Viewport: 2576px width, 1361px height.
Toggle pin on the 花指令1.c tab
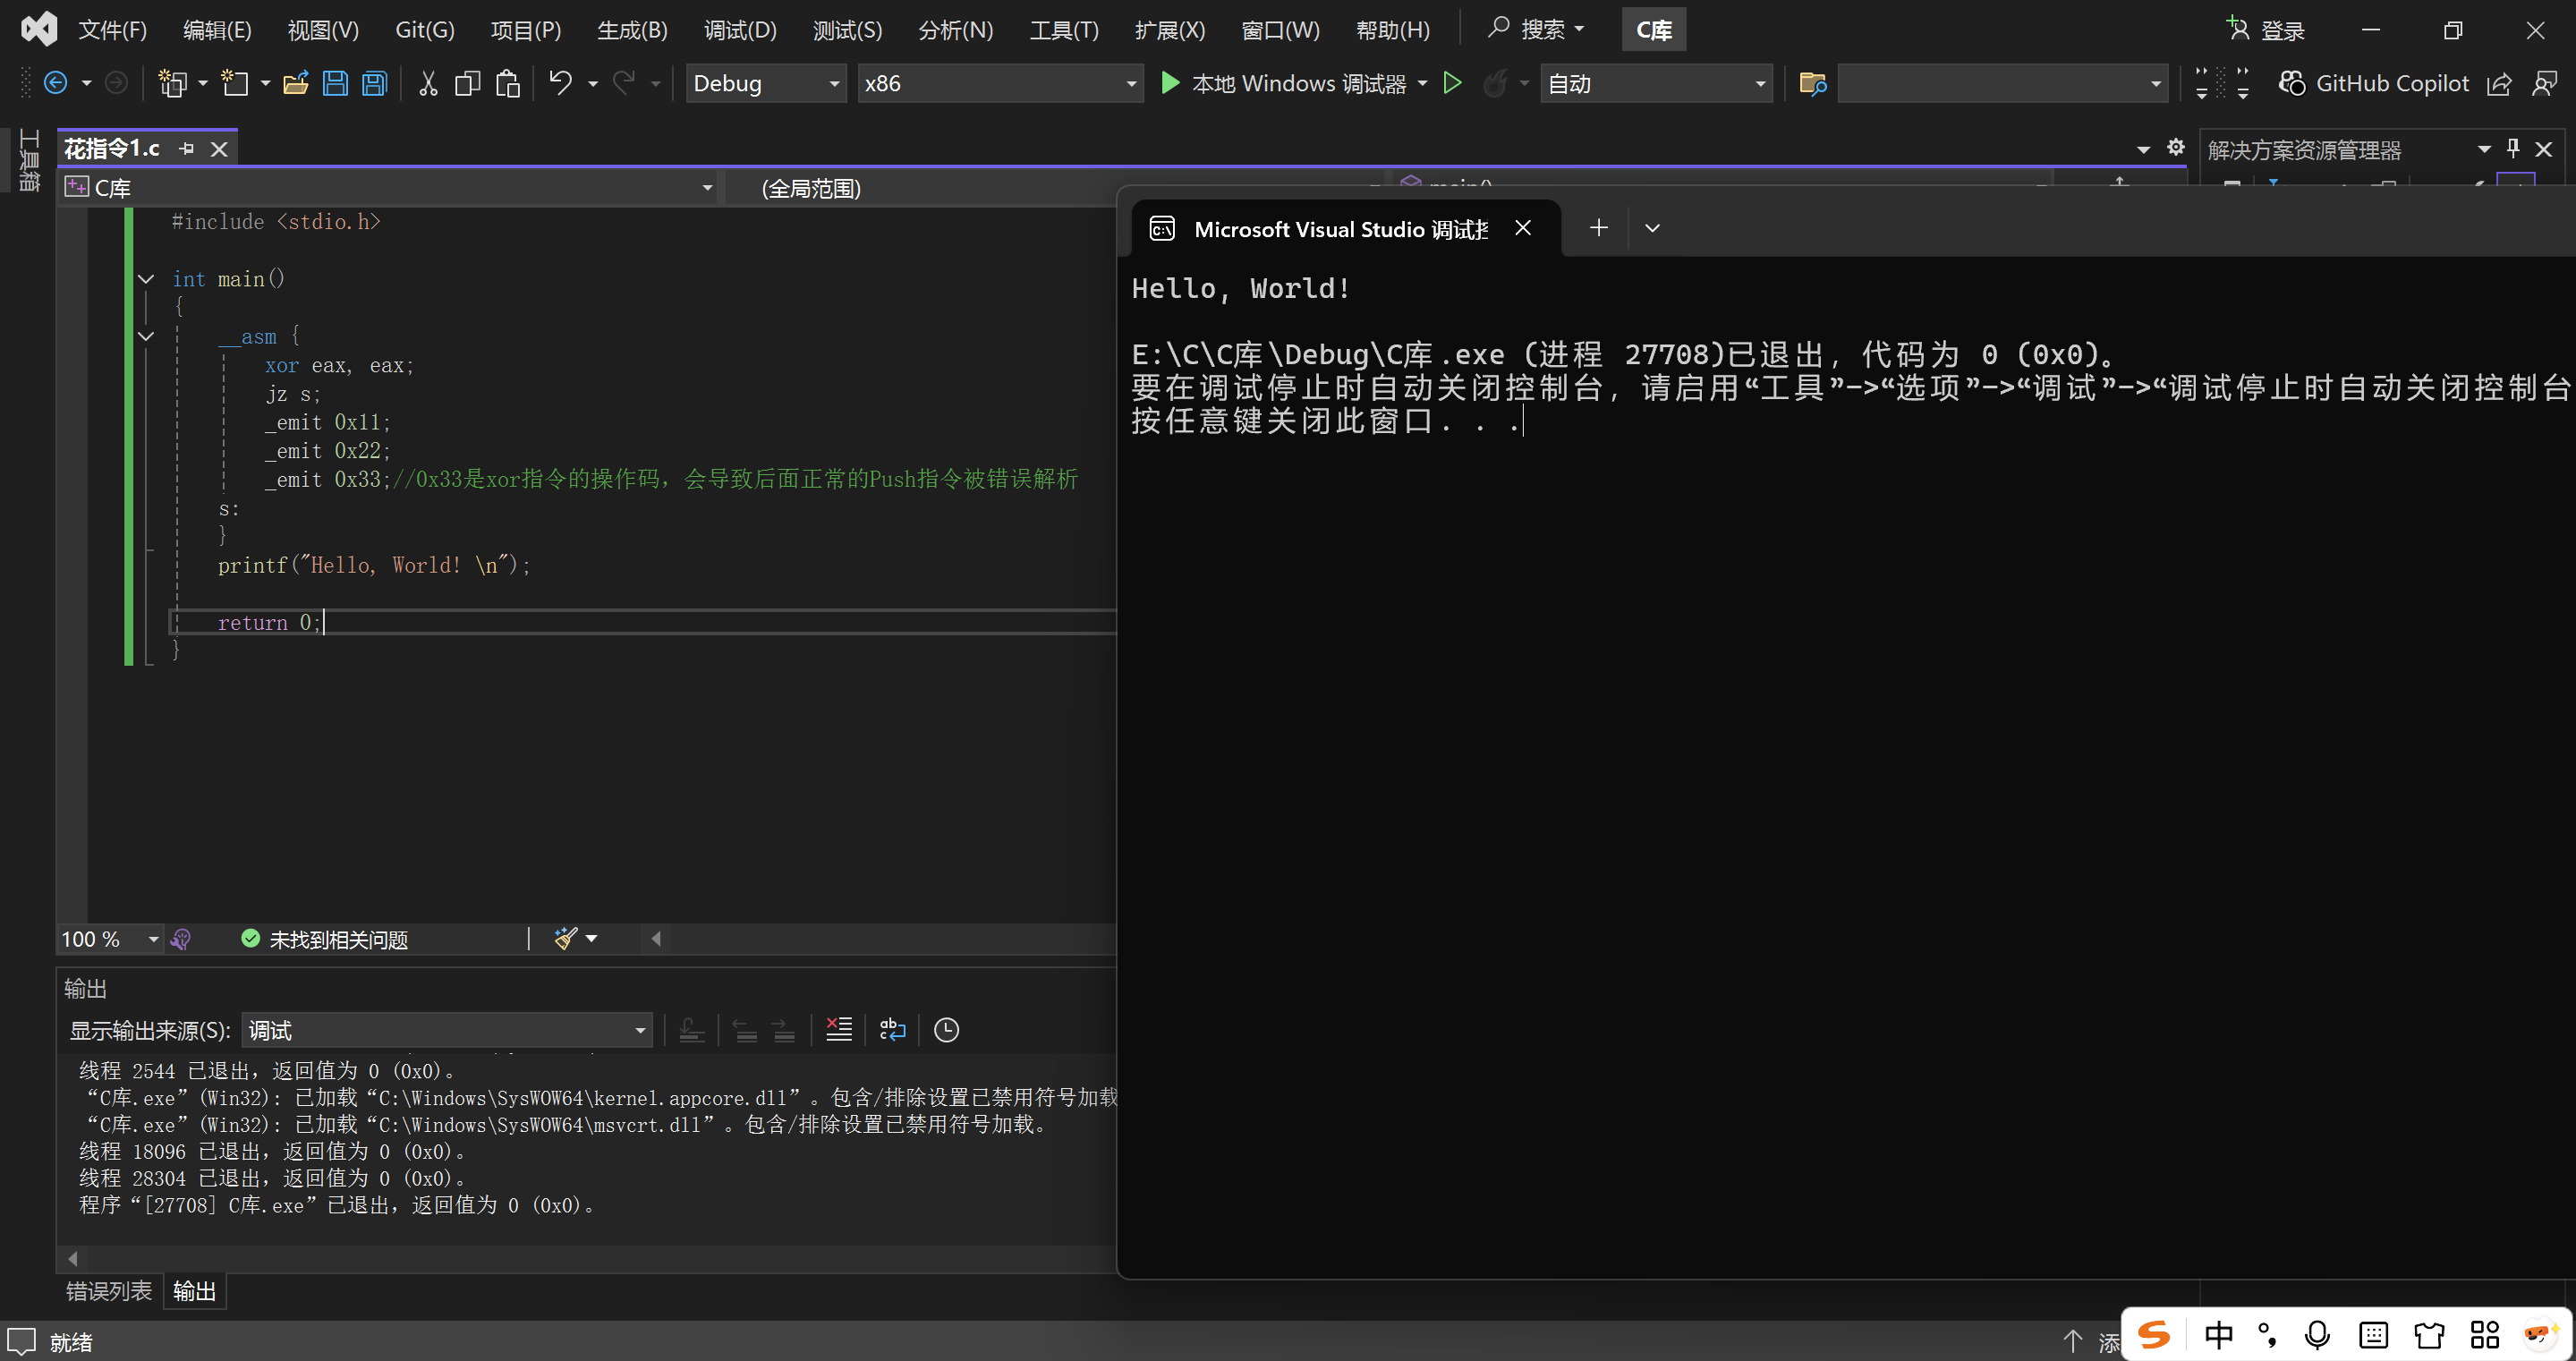click(186, 149)
